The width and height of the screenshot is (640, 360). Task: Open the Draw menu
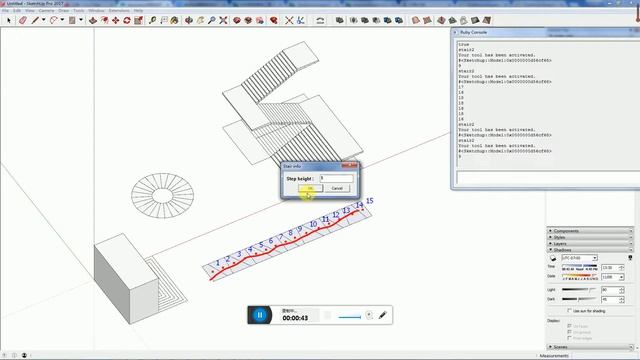(x=64, y=10)
